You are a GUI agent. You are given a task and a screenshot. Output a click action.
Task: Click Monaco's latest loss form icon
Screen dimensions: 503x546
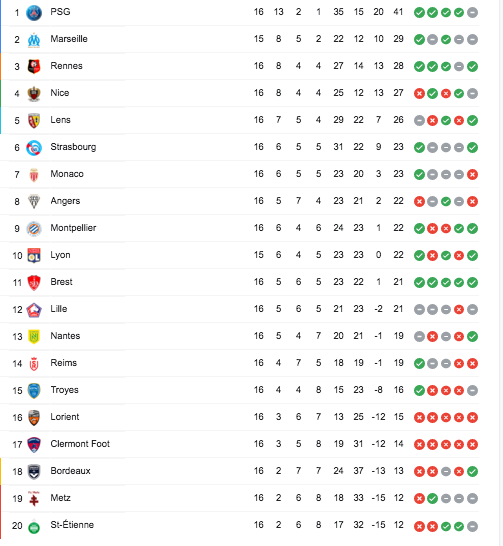coord(472,174)
